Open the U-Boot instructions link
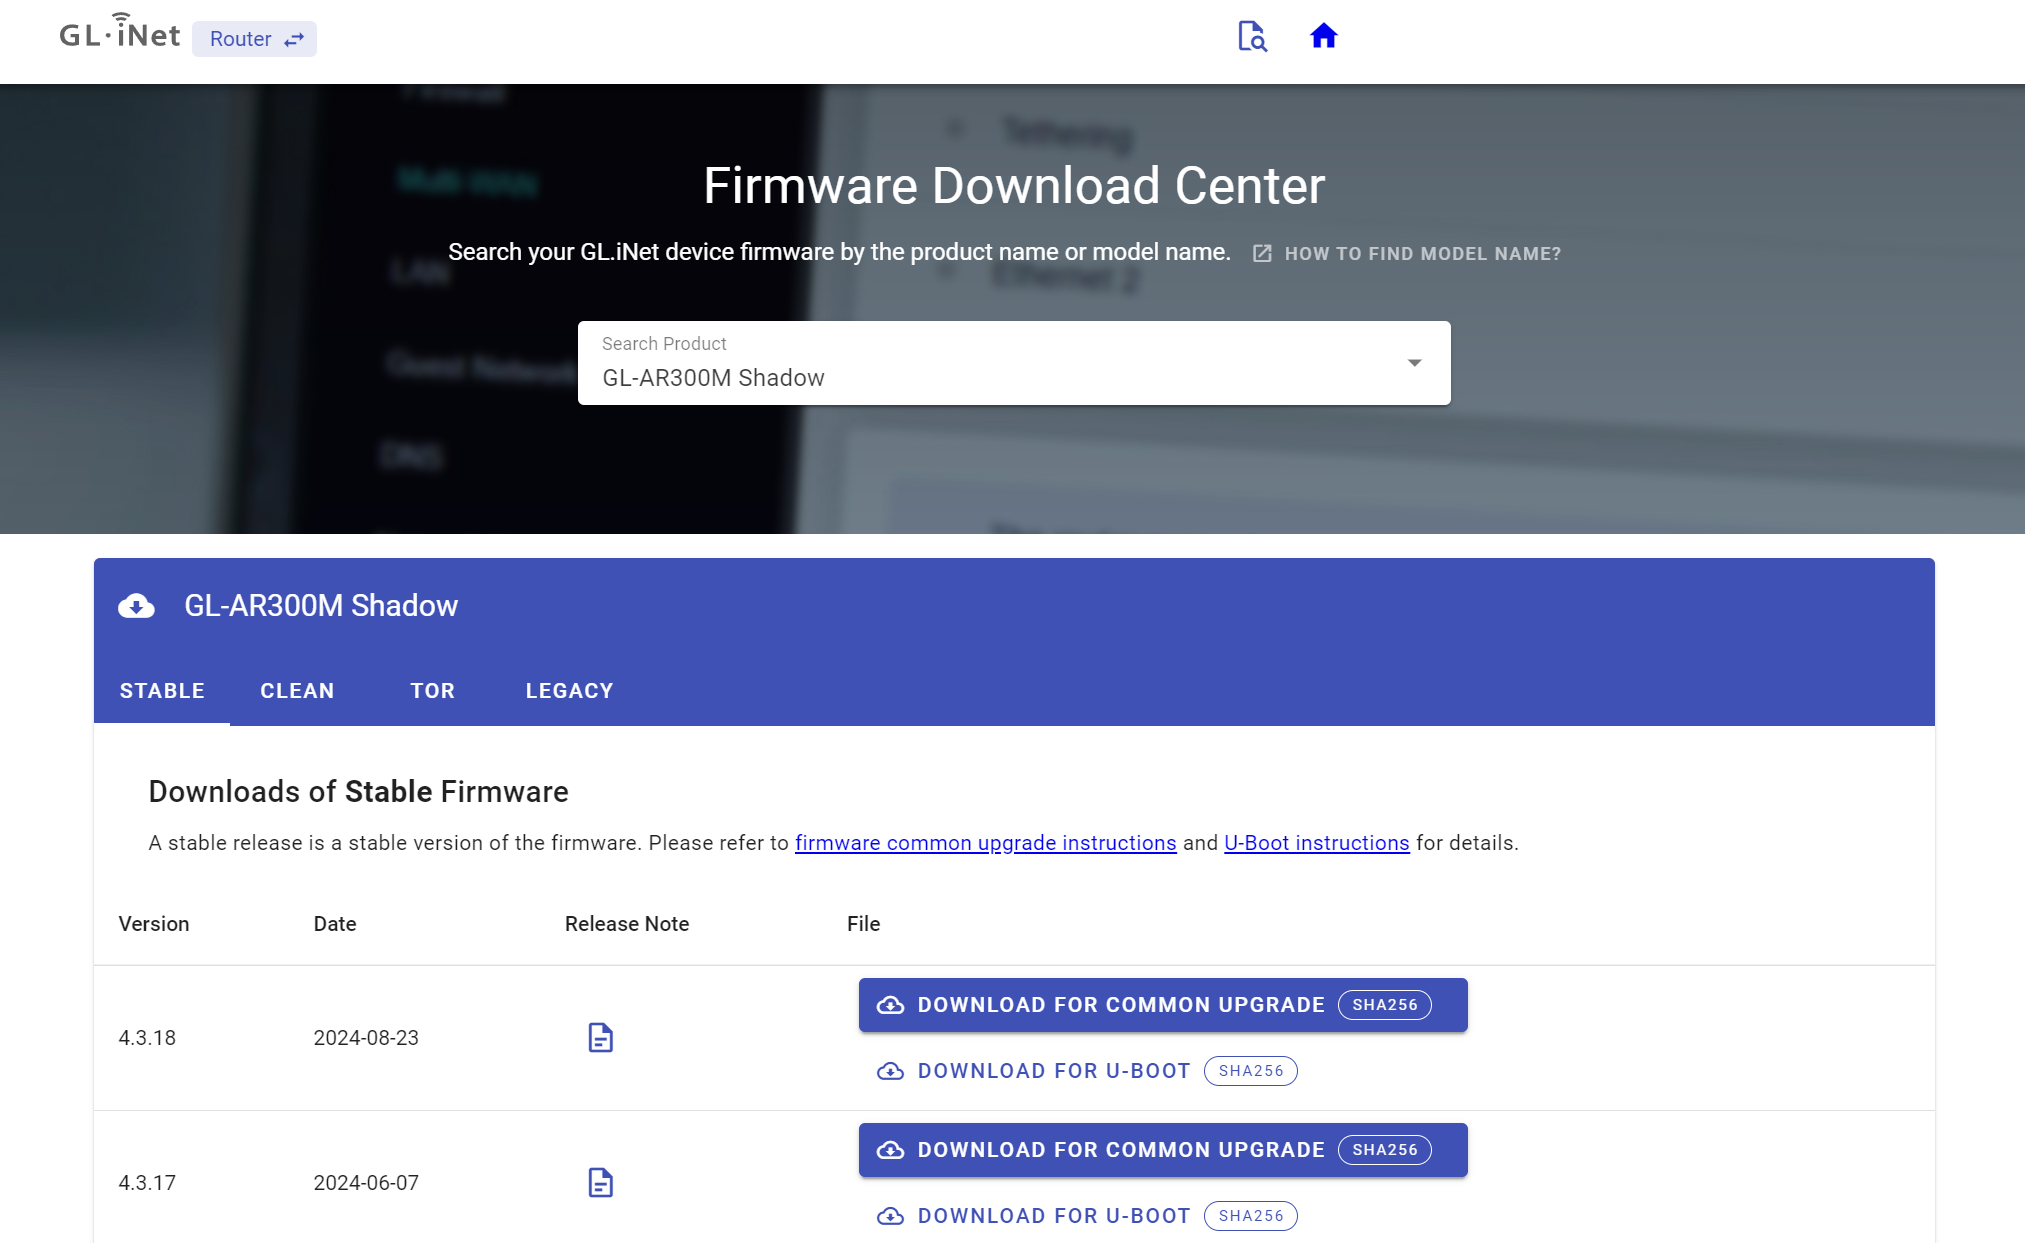This screenshot has height=1243, width=2025. pyautogui.click(x=1316, y=843)
